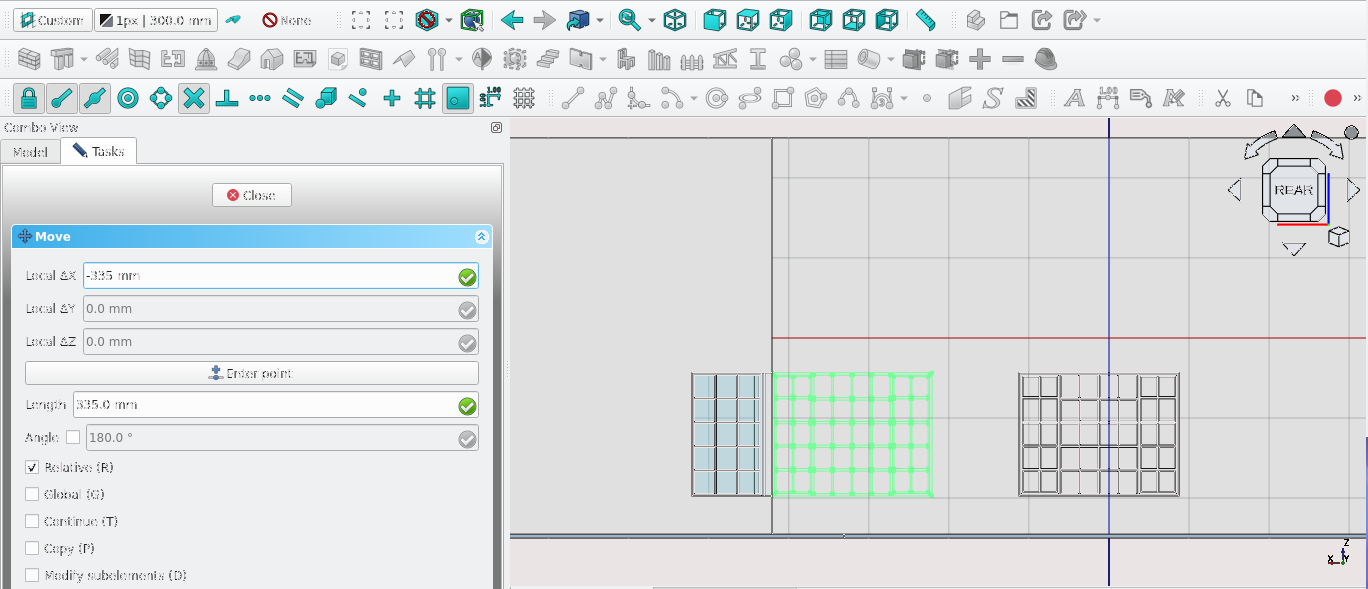This screenshot has height=589, width=1368.
Task: Click the Close button in Tasks
Action: (252, 195)
